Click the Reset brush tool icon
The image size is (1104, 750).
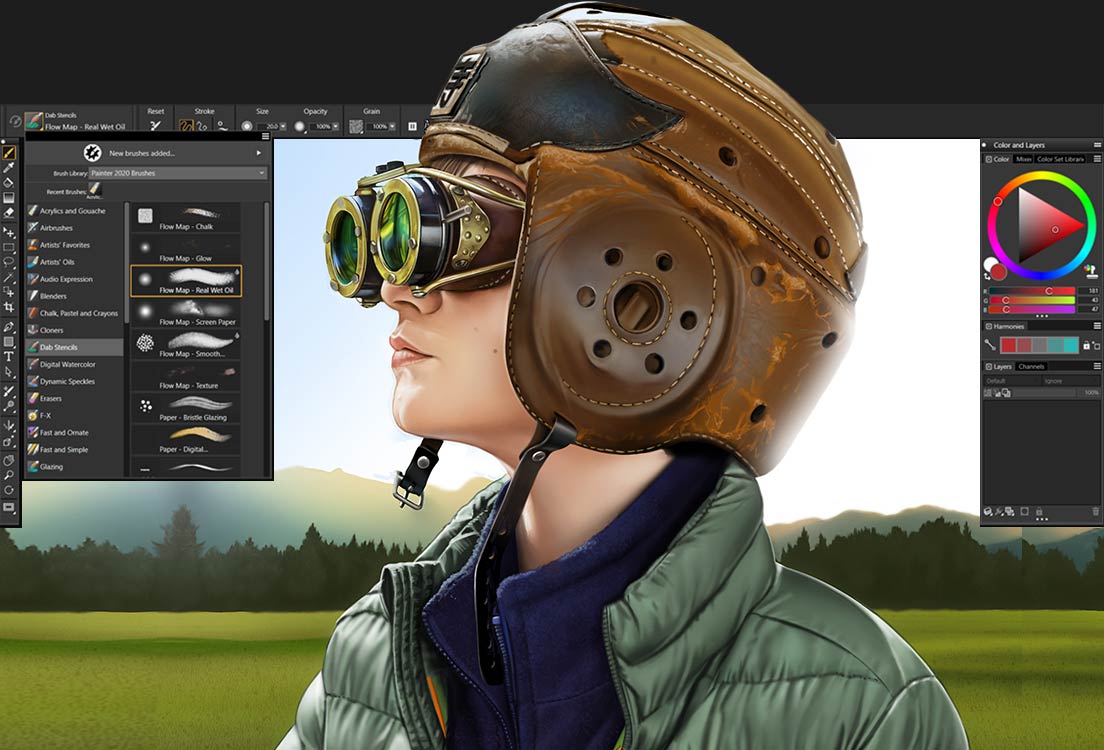point(155,124)
